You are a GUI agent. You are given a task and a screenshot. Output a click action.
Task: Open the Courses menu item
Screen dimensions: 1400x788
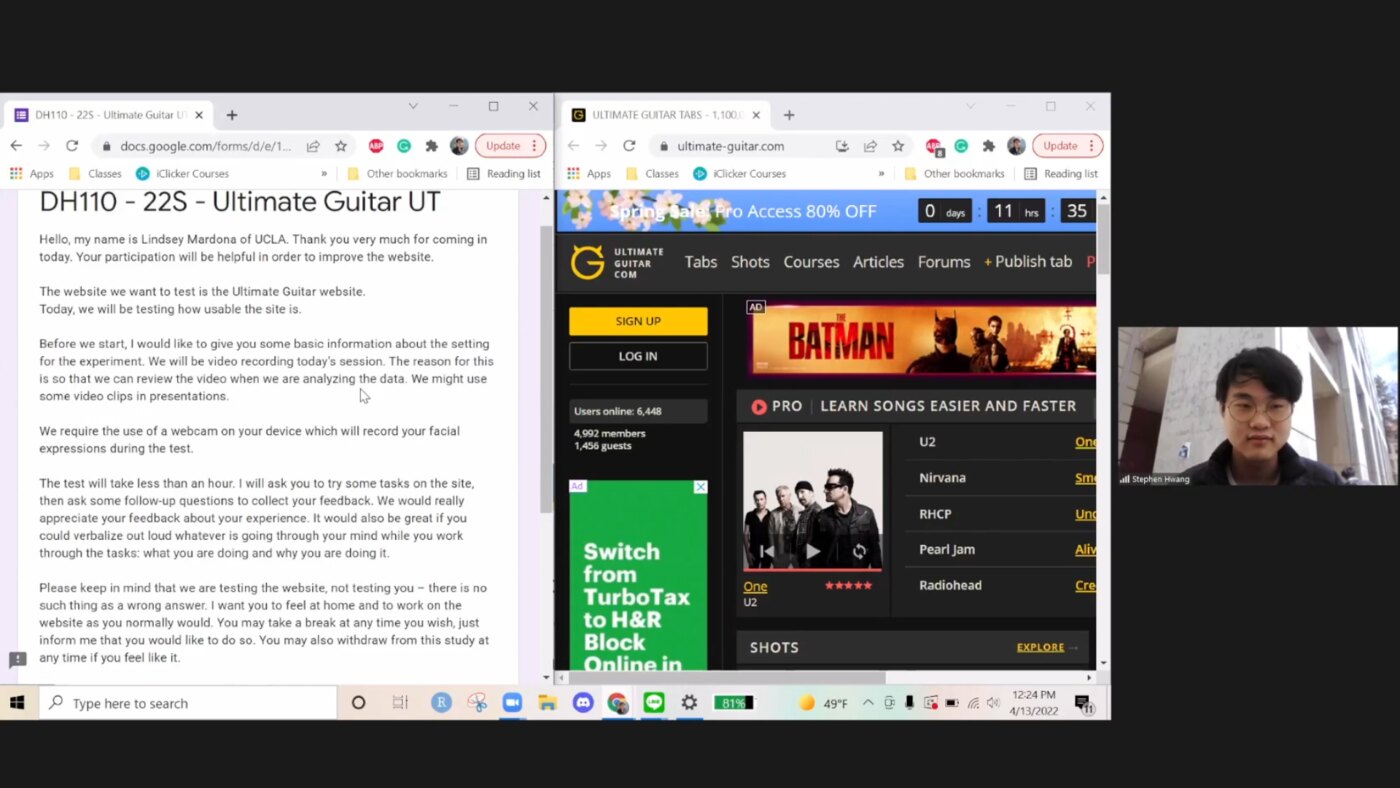click(811, 262)
